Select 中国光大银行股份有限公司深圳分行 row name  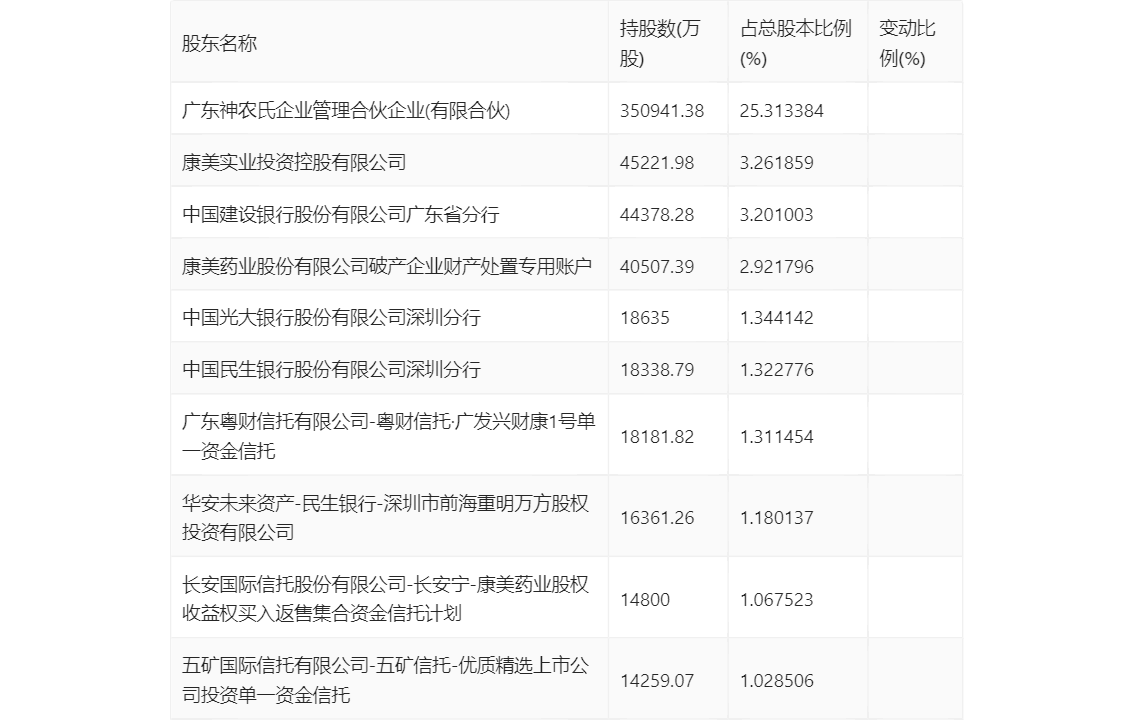(331, 317)
